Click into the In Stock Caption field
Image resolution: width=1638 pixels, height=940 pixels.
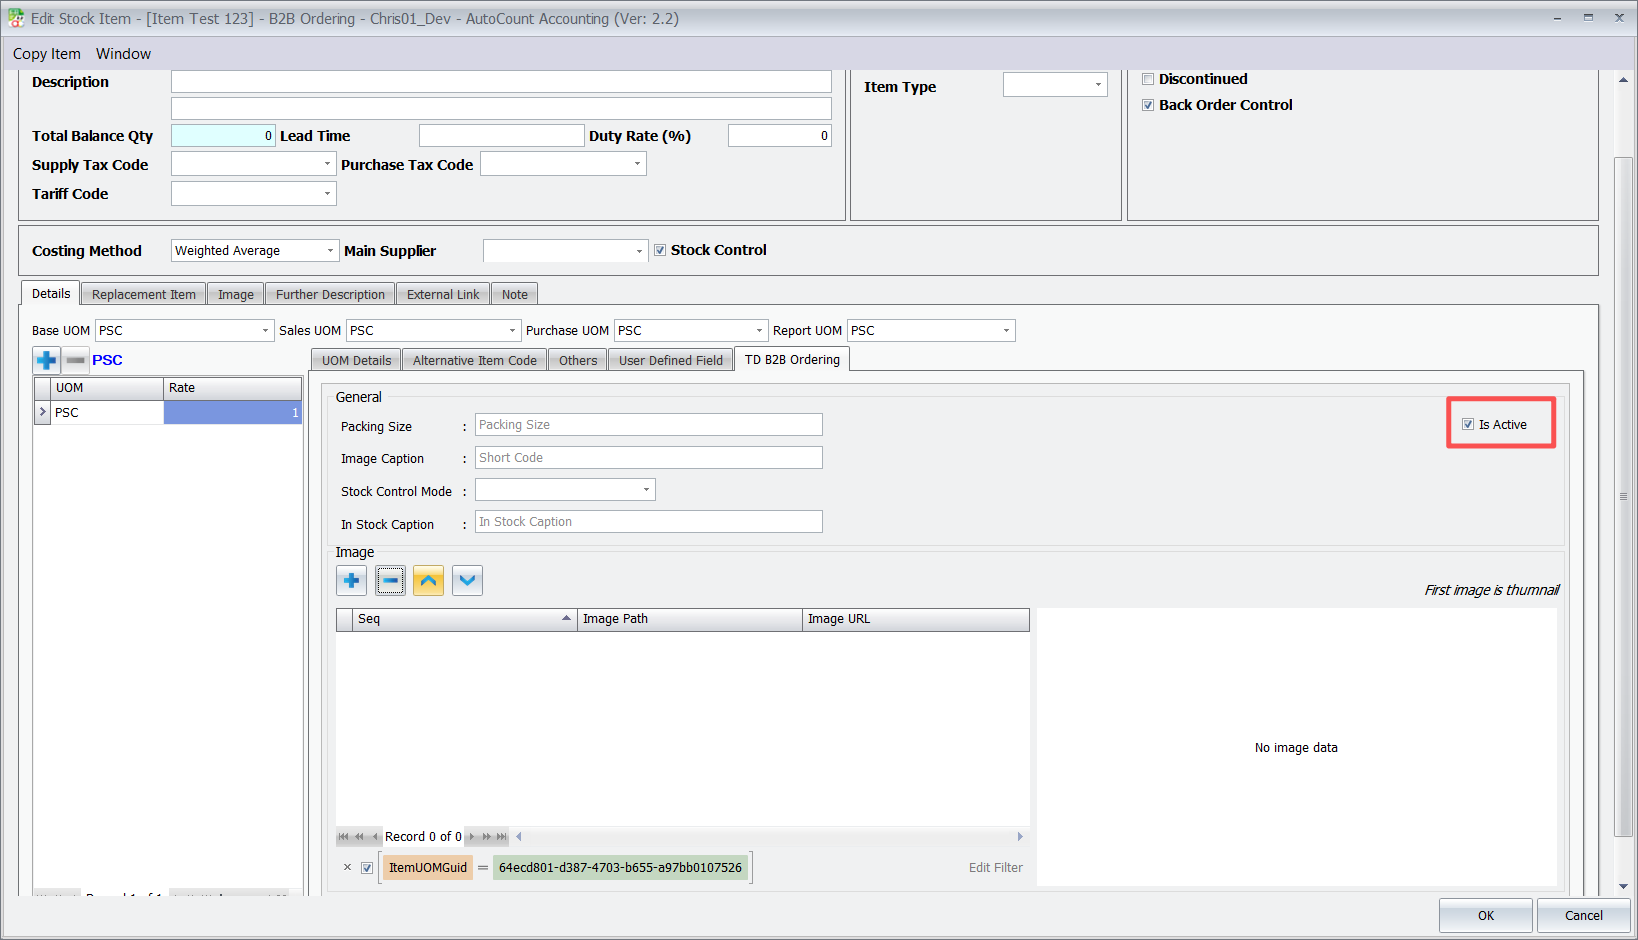tap(649, 522)
